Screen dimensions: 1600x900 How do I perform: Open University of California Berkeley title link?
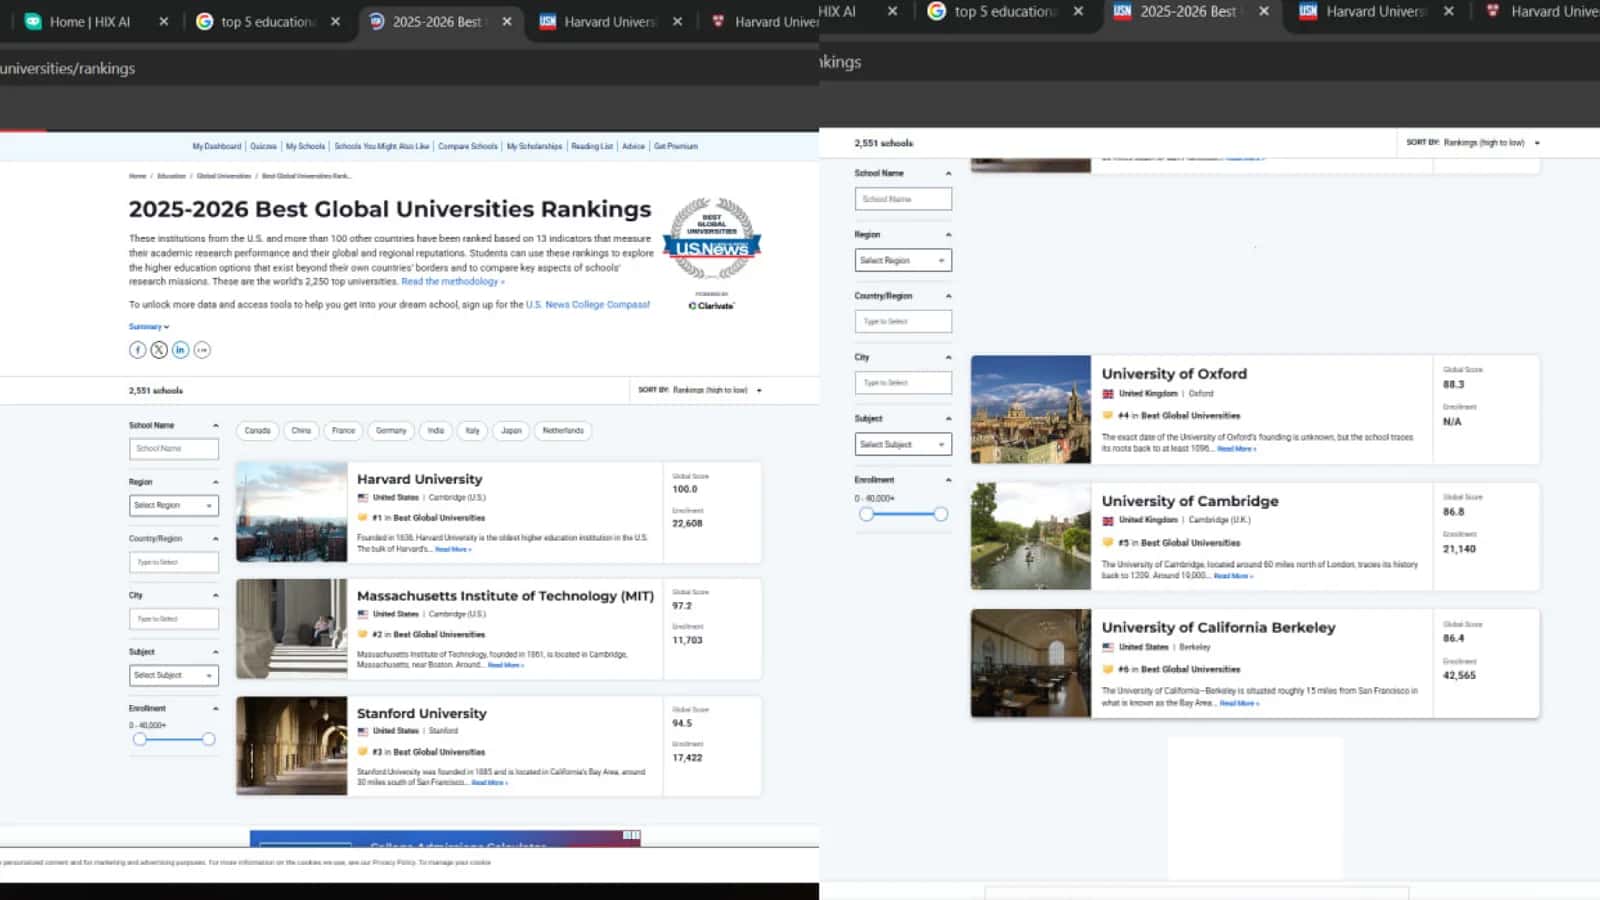[x=1218, y=627]
